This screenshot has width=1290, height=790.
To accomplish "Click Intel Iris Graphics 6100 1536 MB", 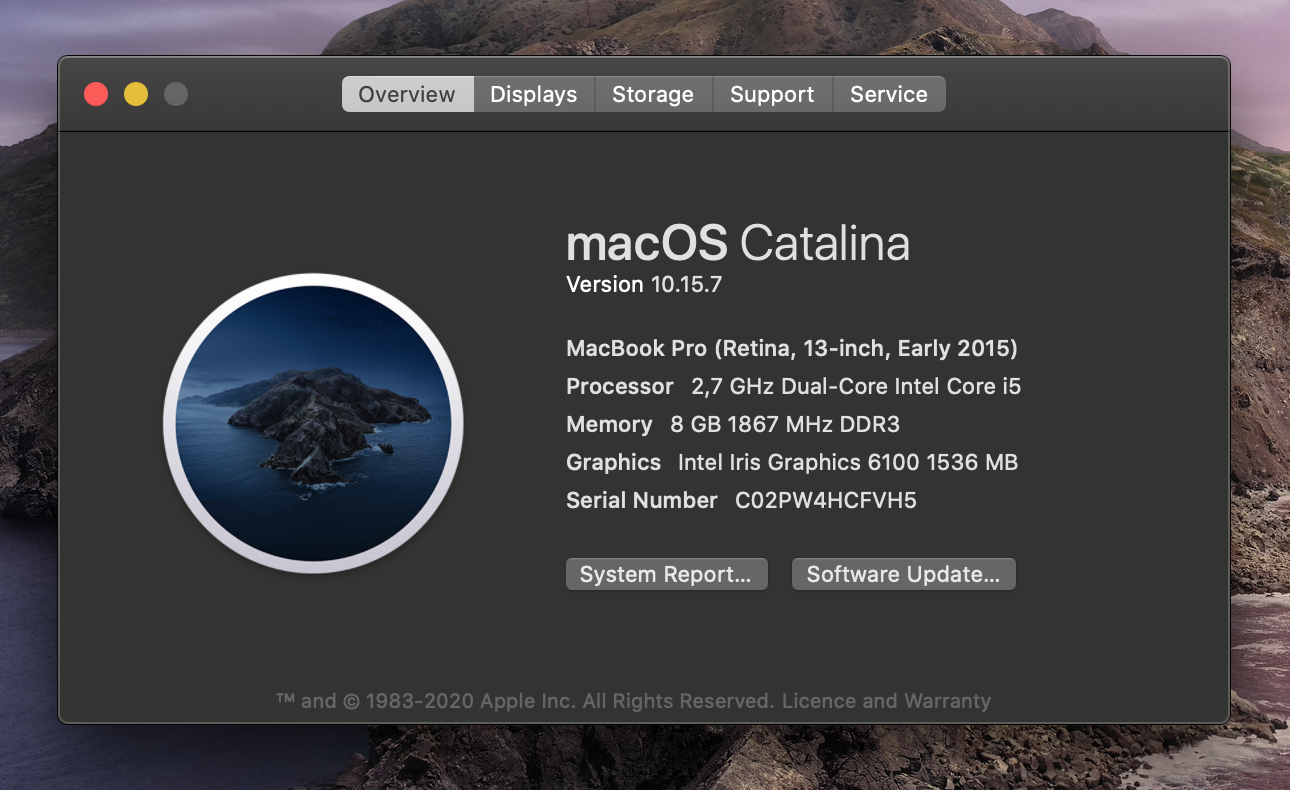I will point(848,462).
